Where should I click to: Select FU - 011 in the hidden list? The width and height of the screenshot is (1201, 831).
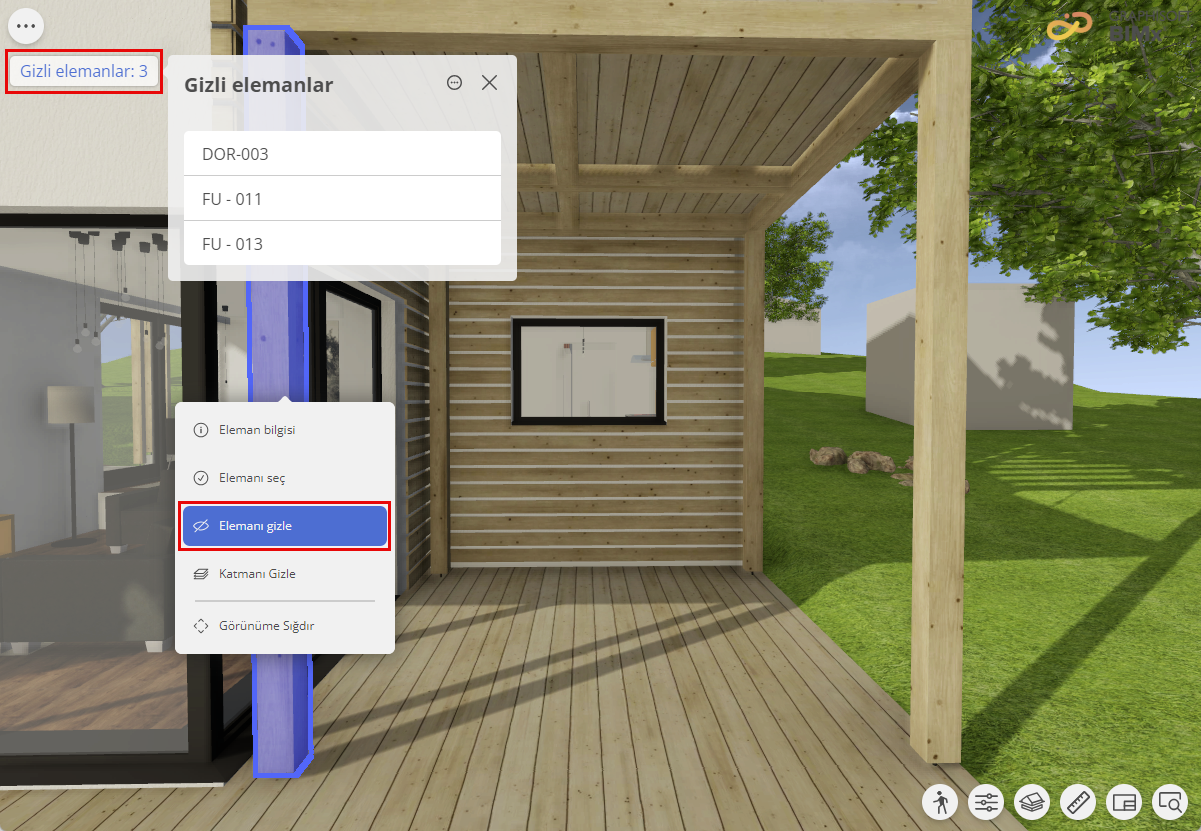pyautogui.click(x=342, y=199)
